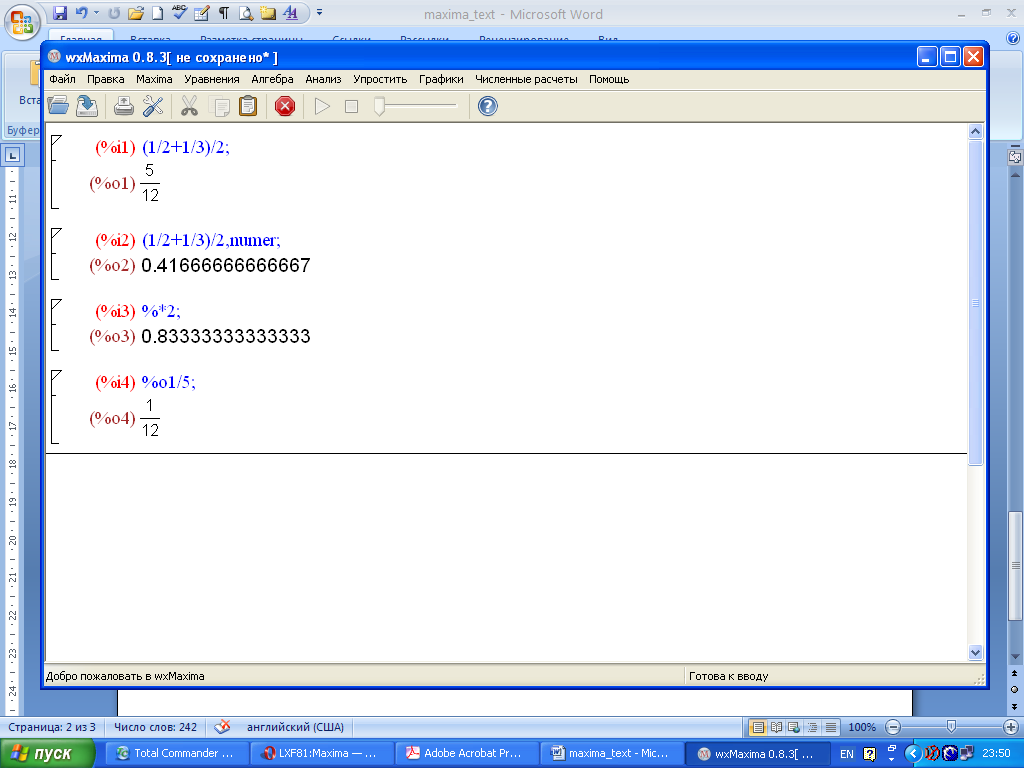Click the wxMaxima copy icon
The image size is (1024, 768).
219,106
